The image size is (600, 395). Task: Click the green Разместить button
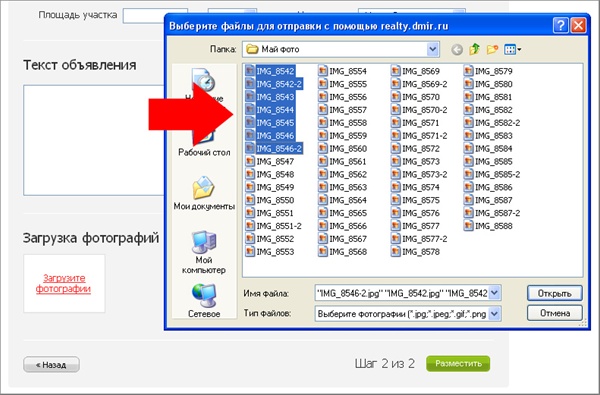tap(458, 364)
